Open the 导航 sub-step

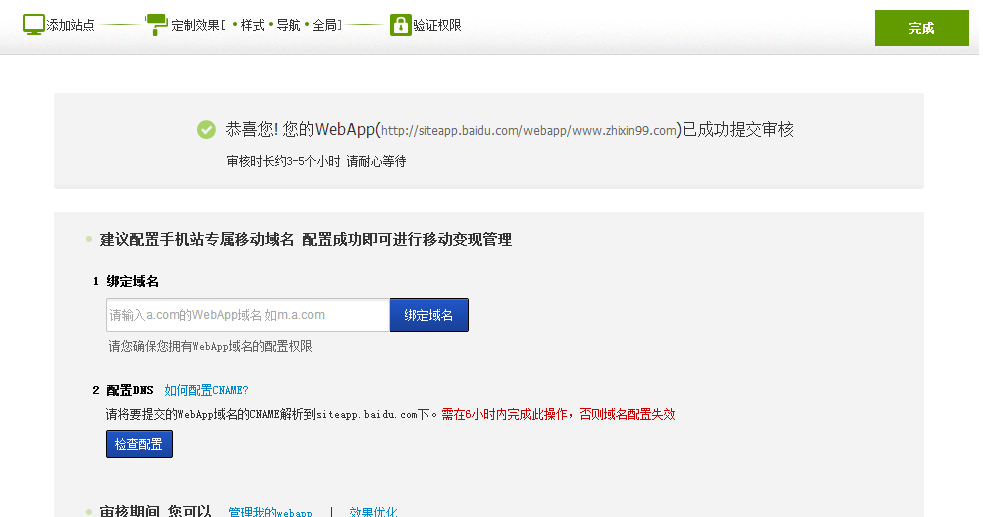coord(288,25)
